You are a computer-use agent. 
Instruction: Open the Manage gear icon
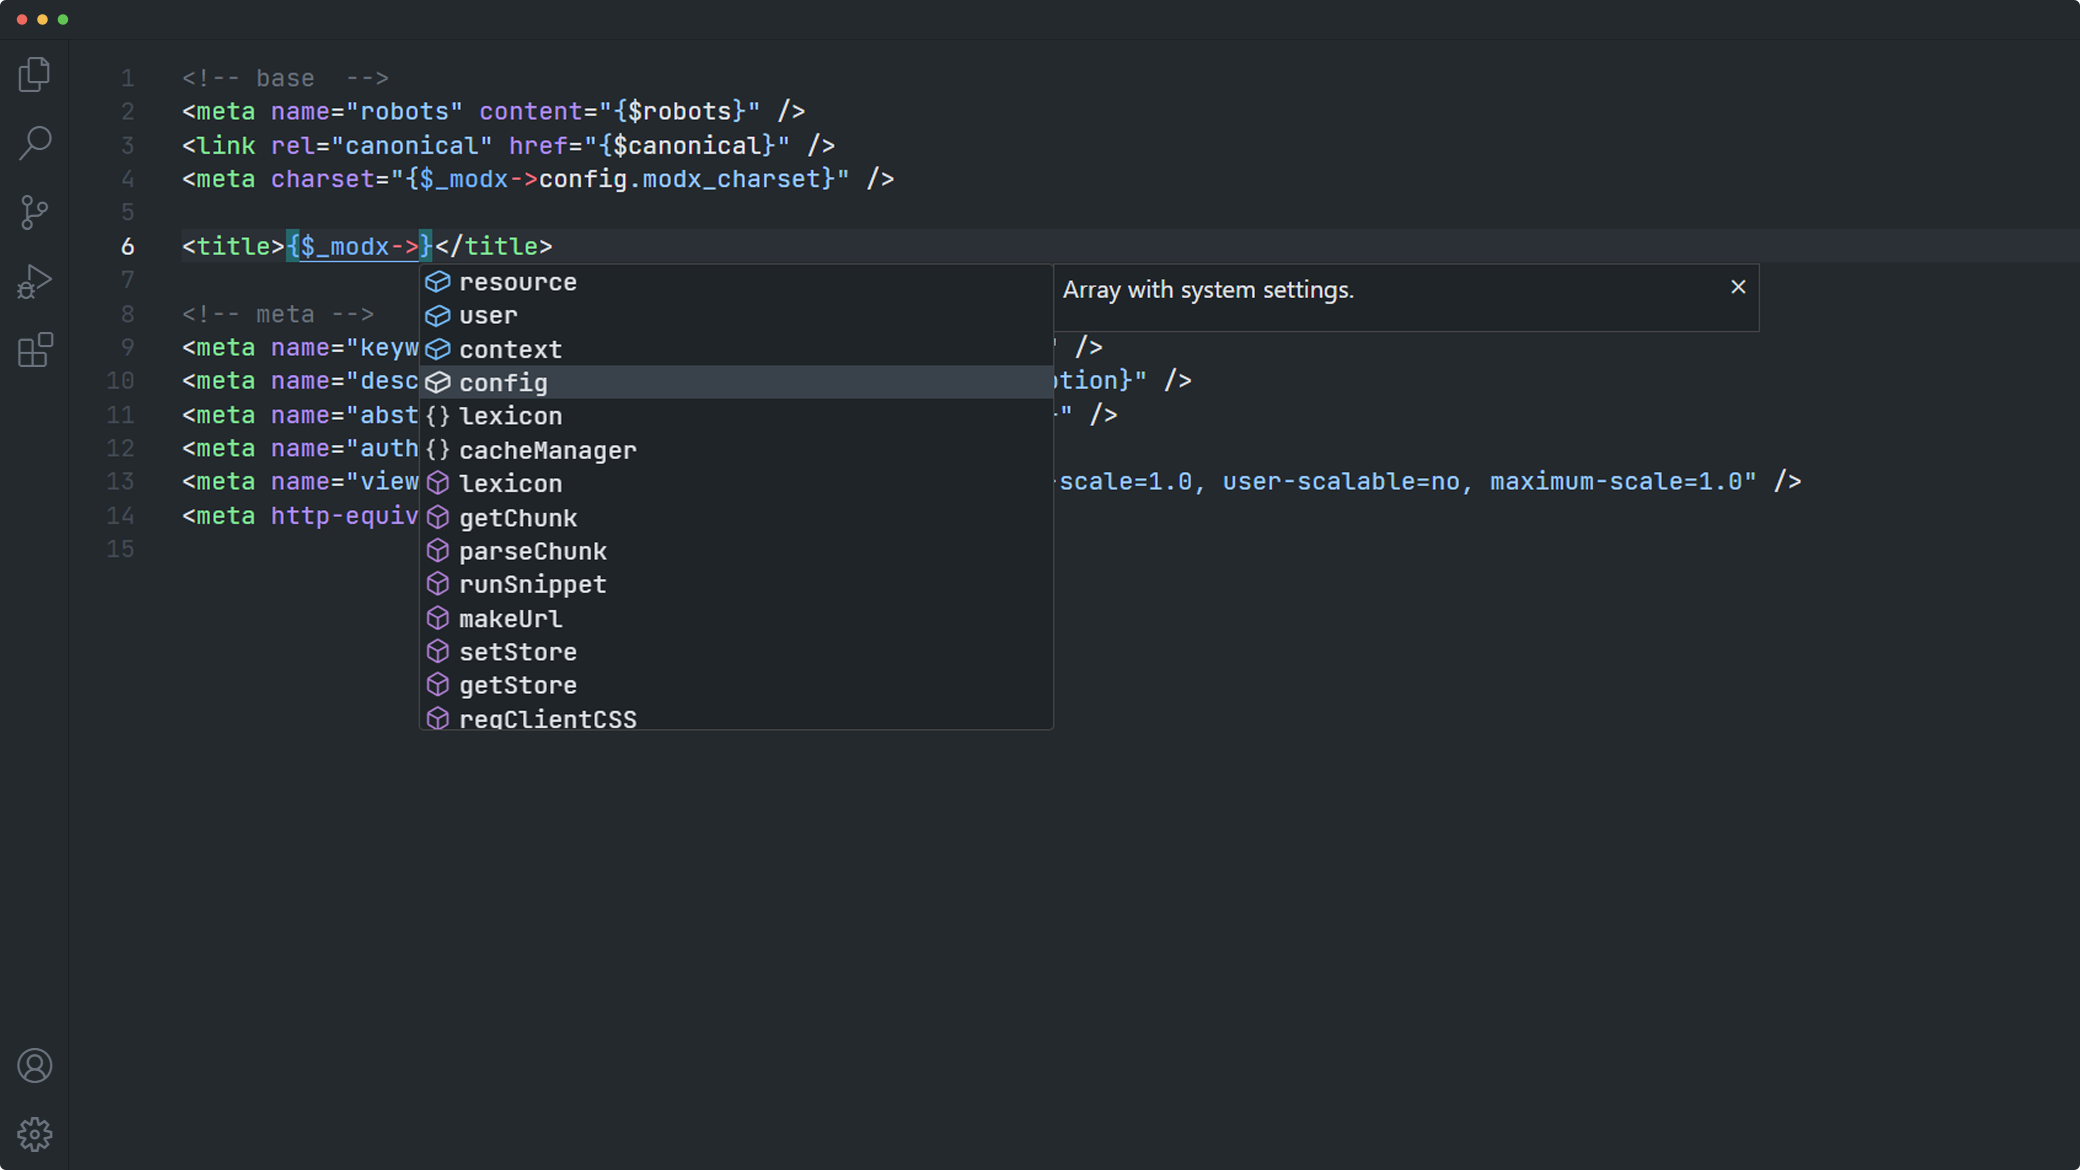coord(34,1134)
